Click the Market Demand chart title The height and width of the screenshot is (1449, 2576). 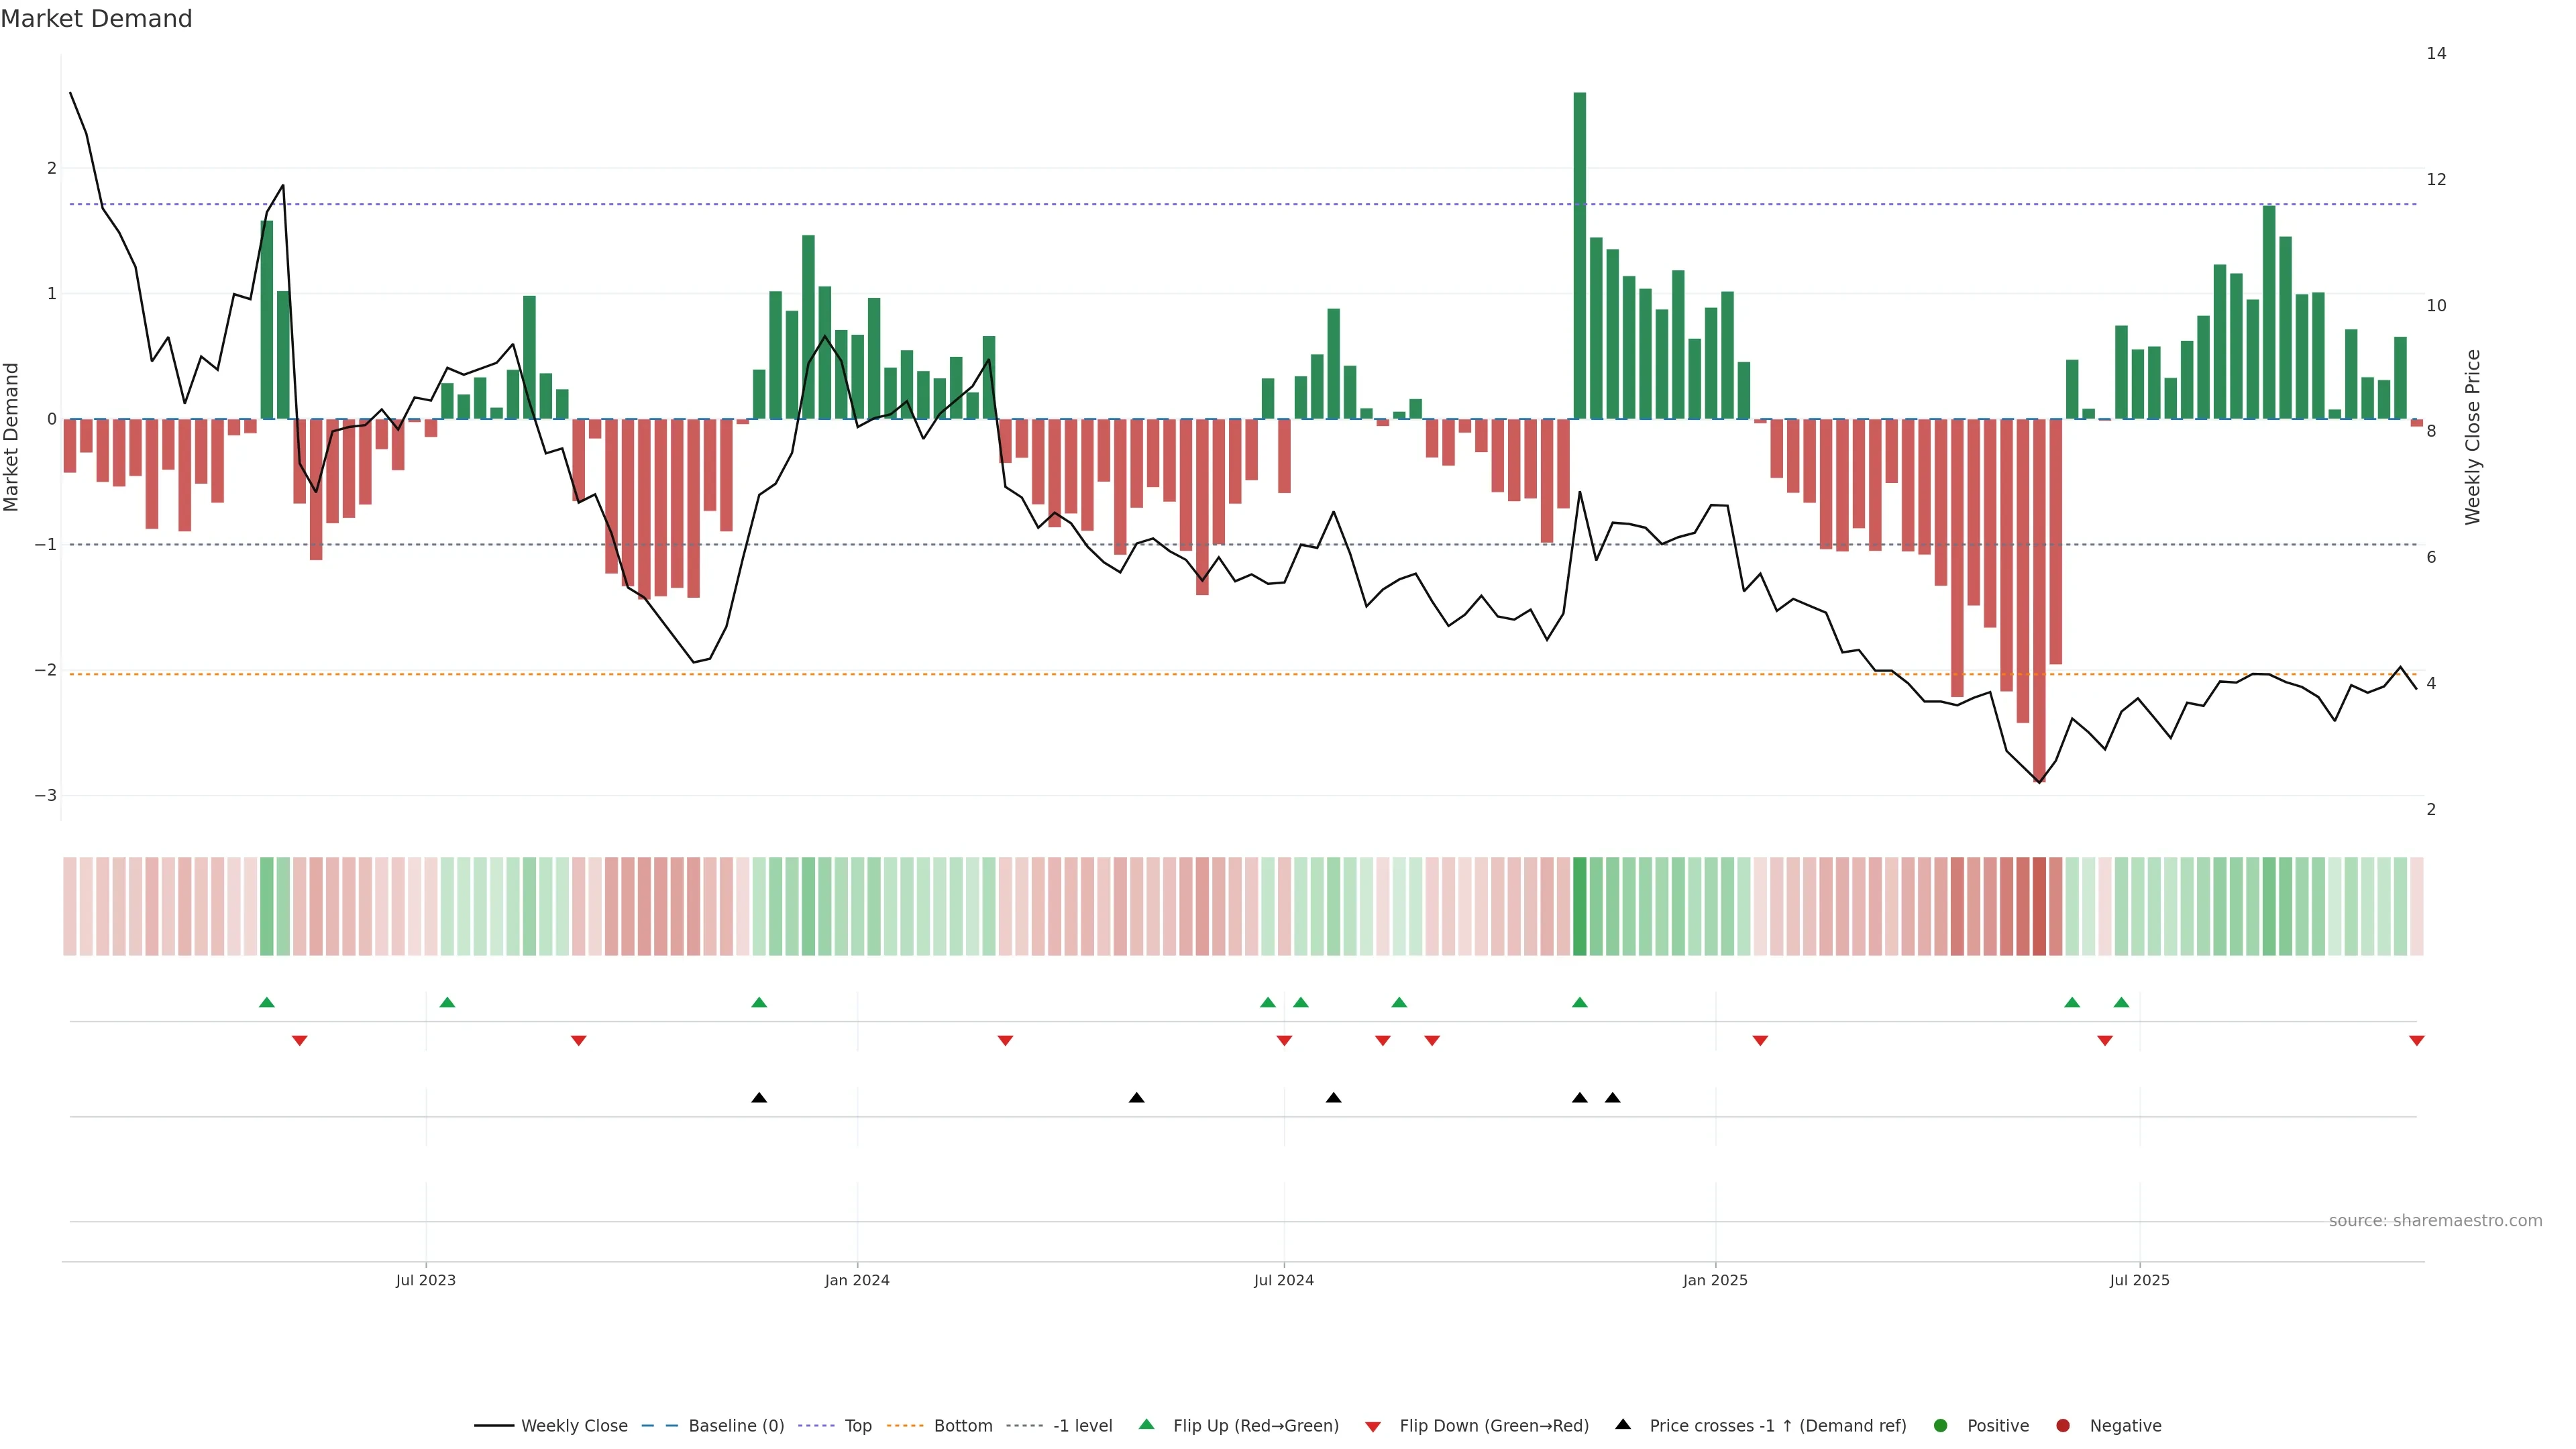point(96,19)
